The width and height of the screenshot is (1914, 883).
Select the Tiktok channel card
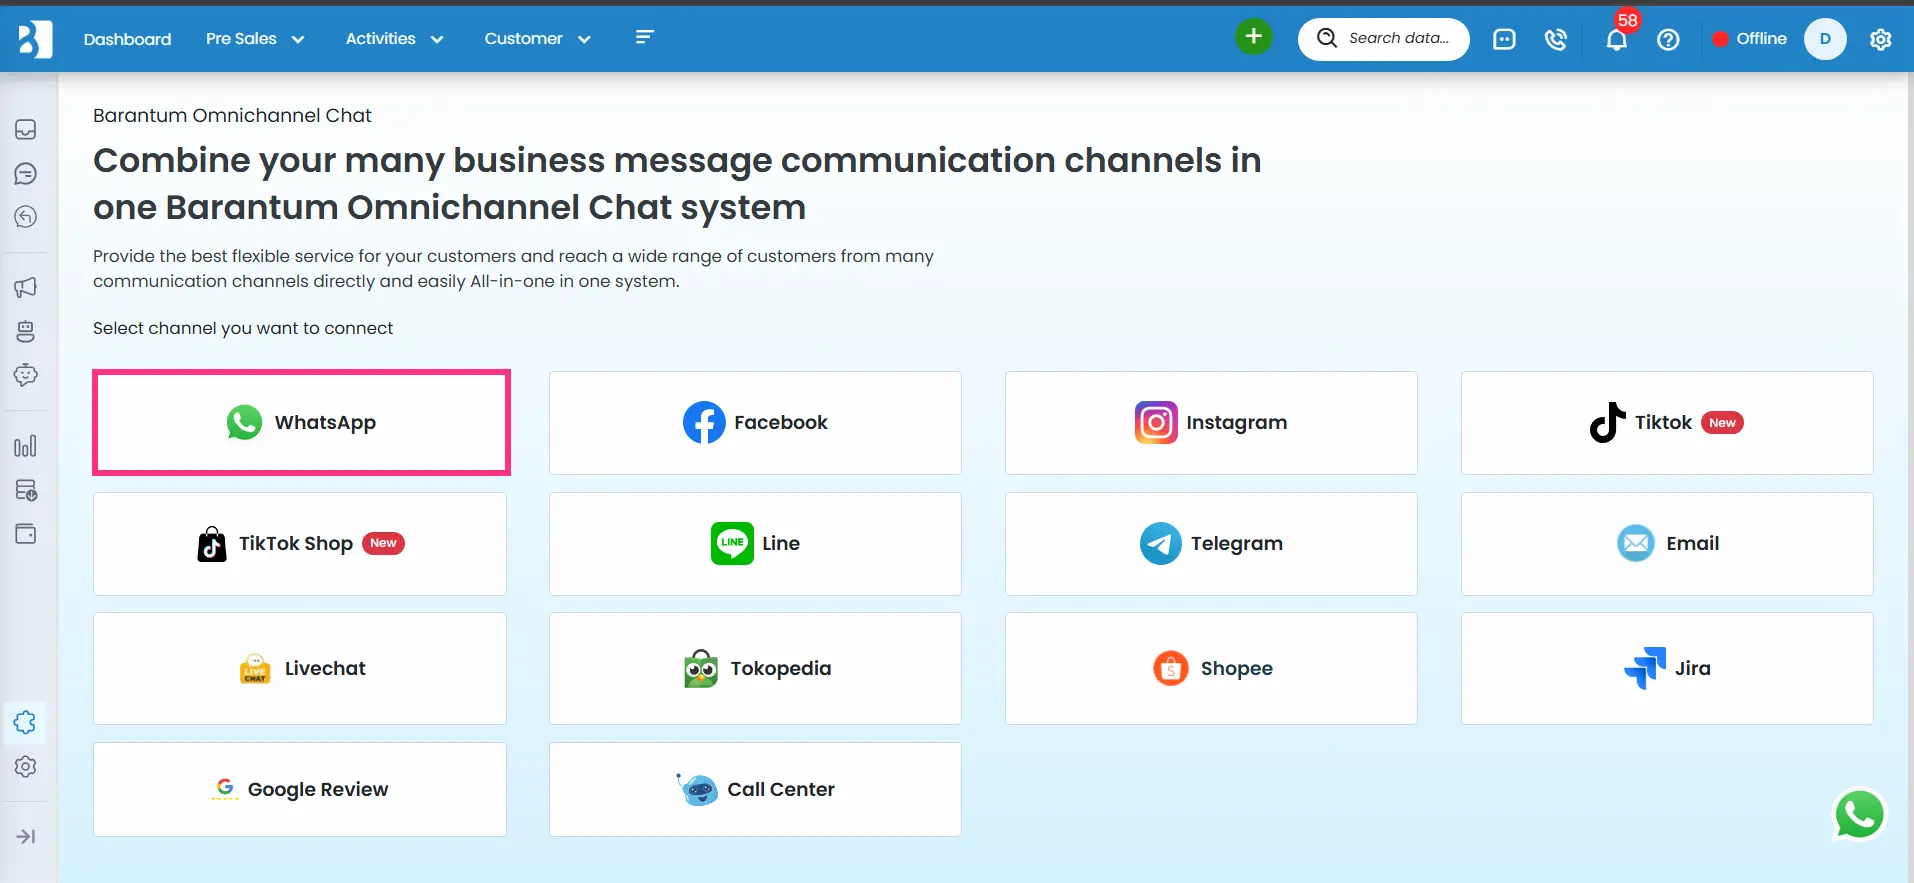(x=1667, y=423)
